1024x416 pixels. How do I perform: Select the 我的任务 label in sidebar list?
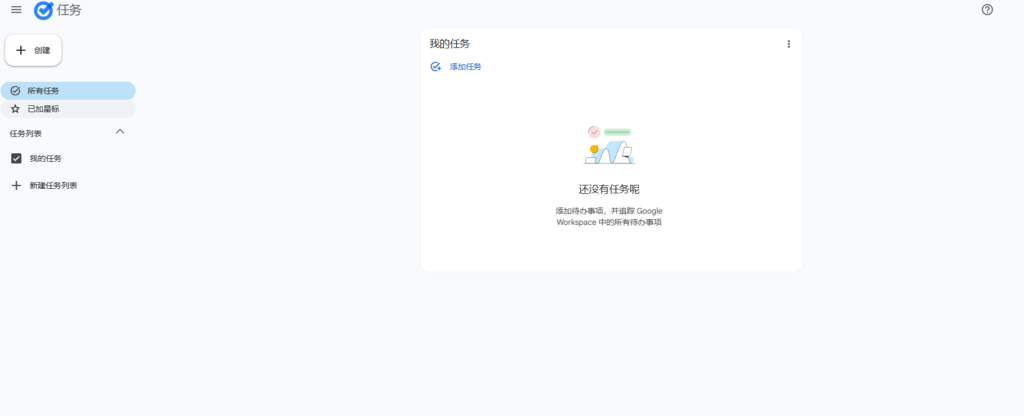(45, 159)
